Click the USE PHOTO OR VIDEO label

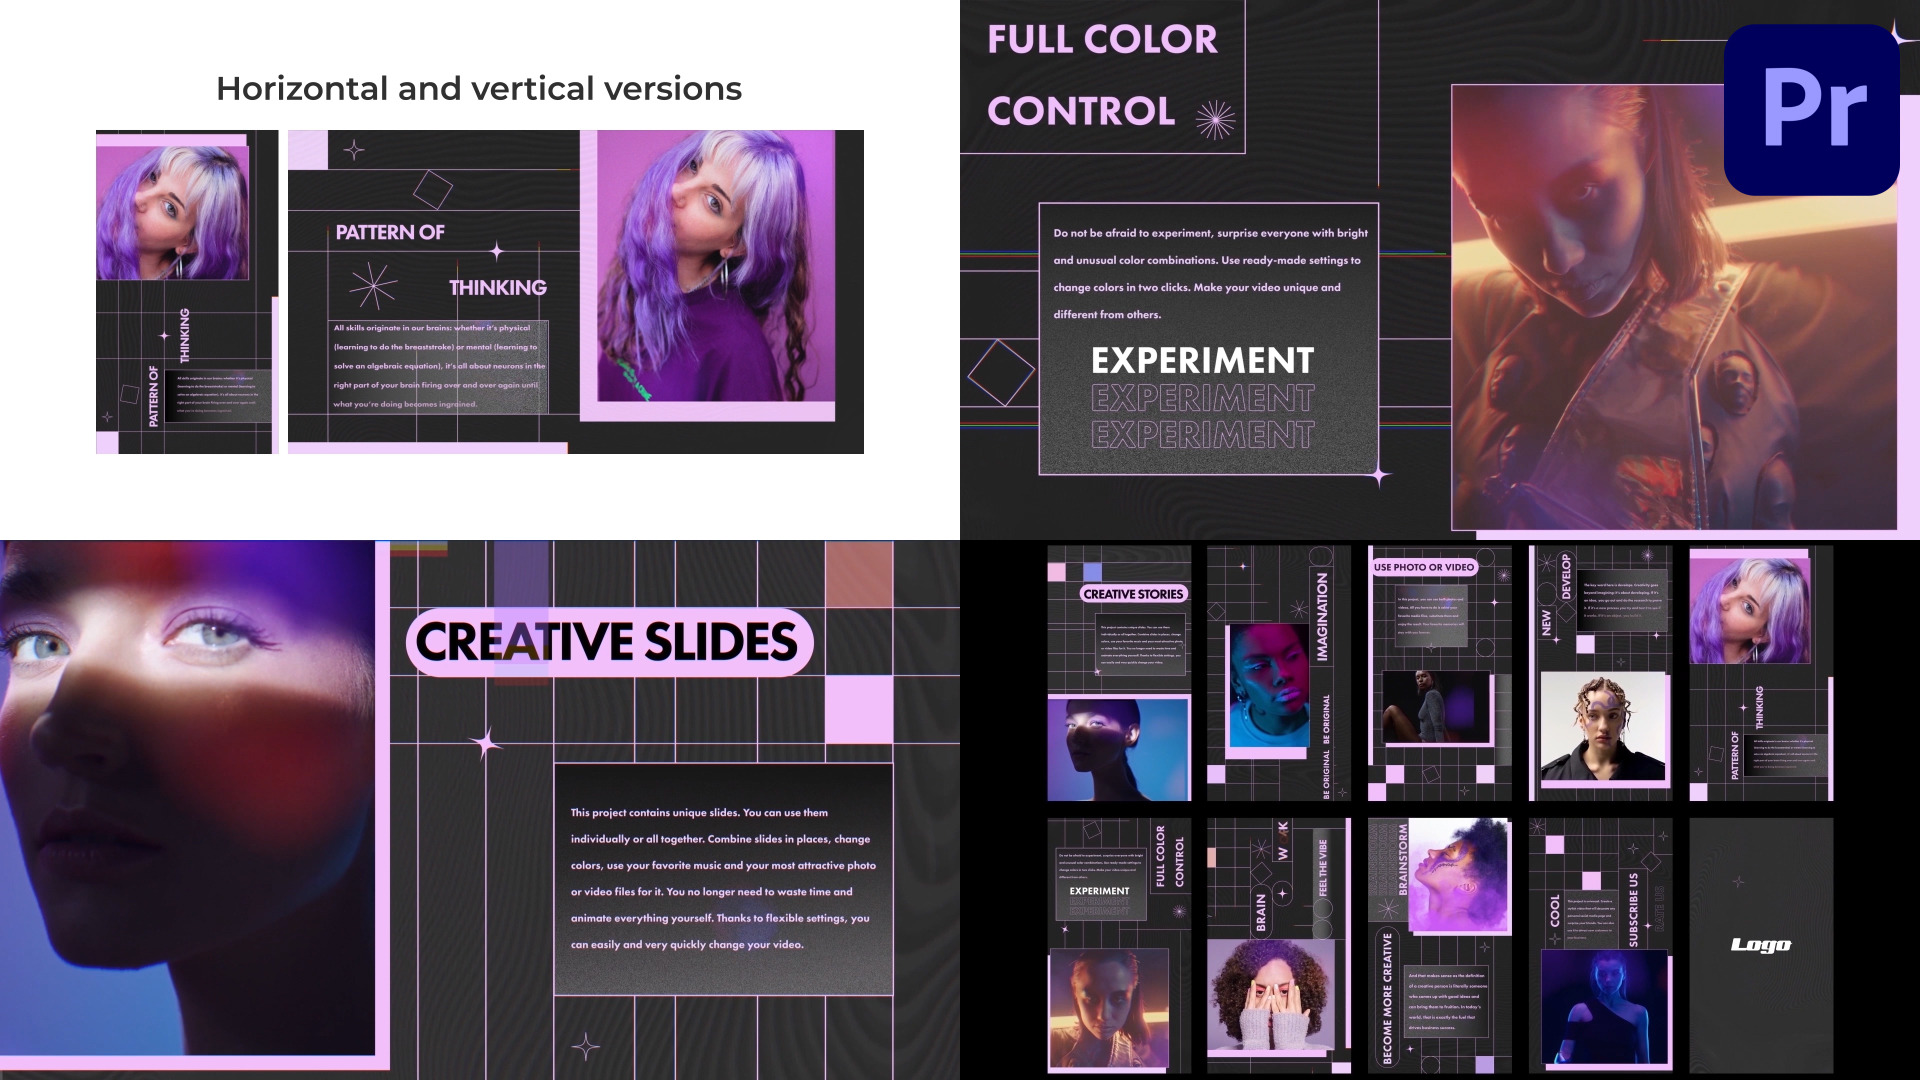1423,567
